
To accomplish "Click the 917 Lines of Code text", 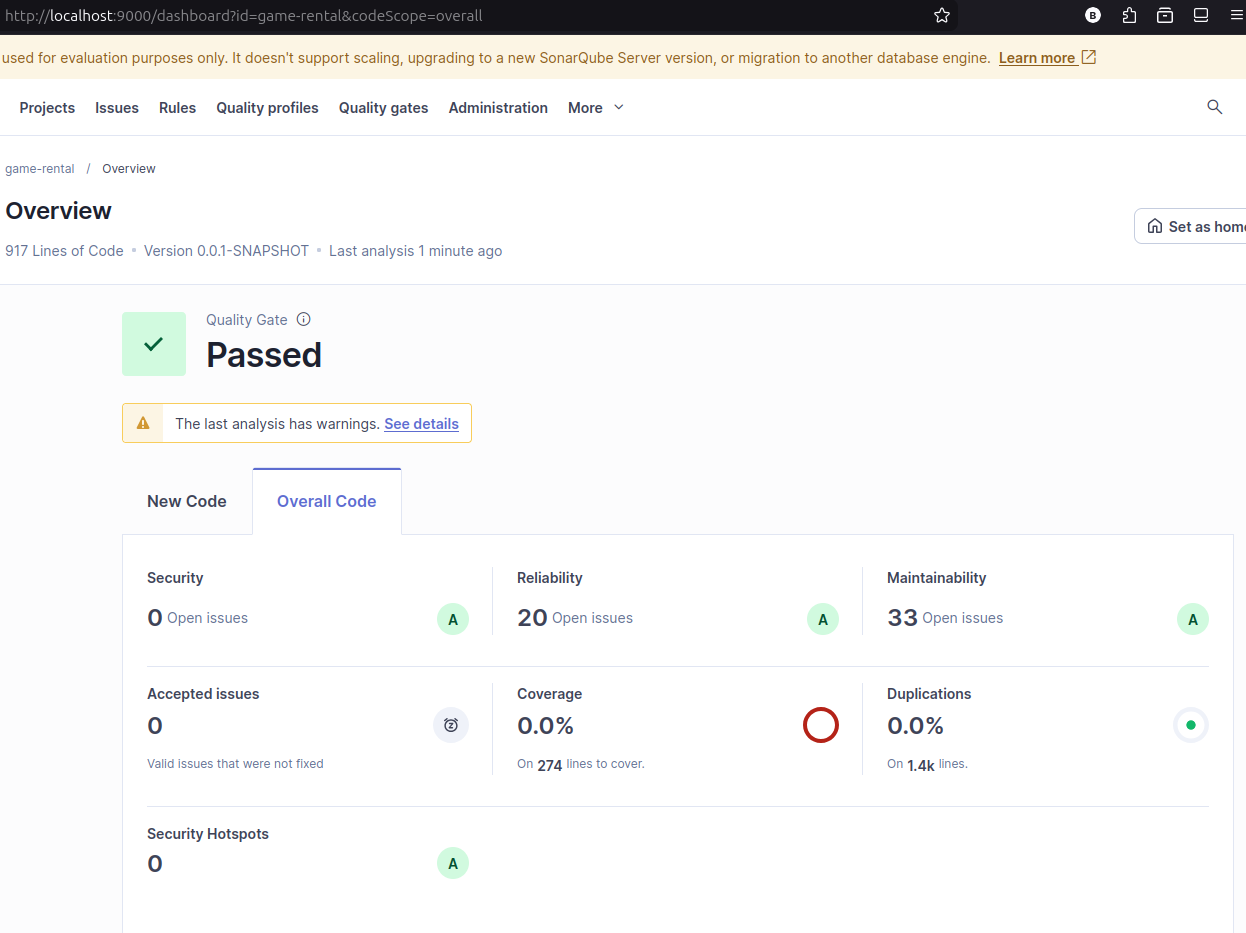I will pyautogui.click(x=64, y=251).
